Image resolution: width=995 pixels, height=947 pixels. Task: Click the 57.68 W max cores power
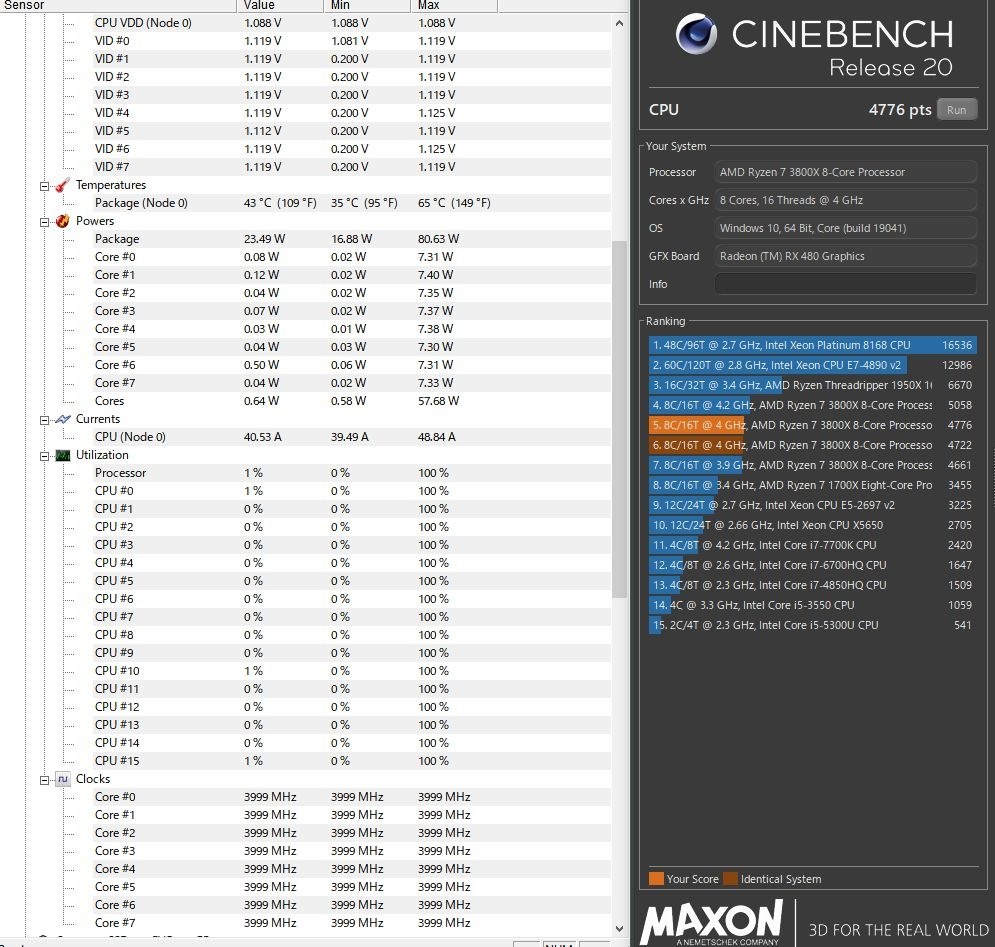(438, 401)
